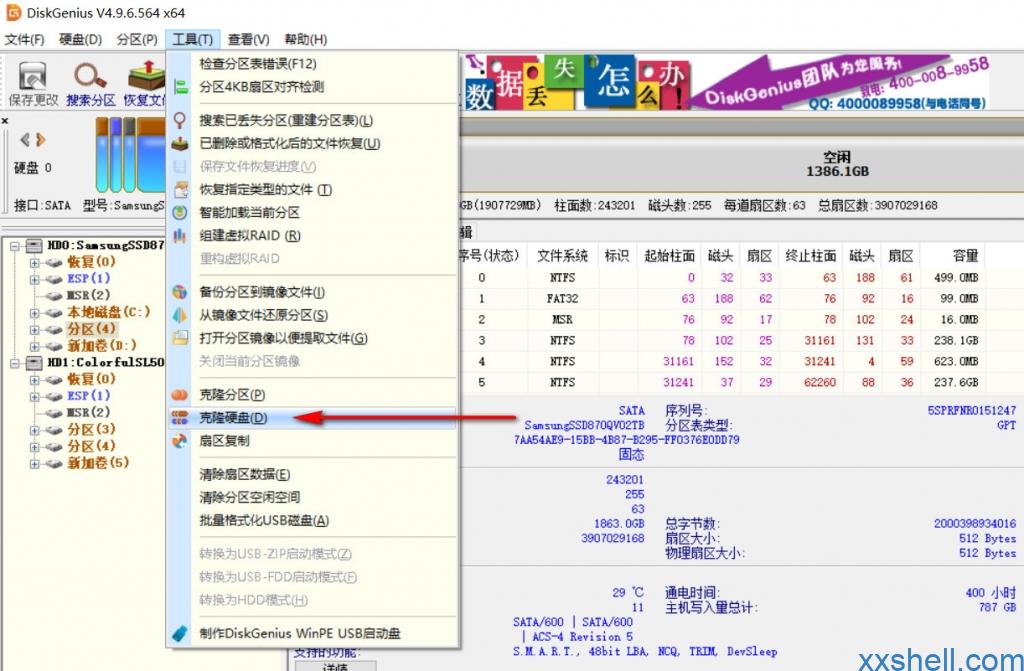This screenshot has width=1024, height=671.
Task: Expand ESP(1) under HD1
Action: tap(35, 397)
